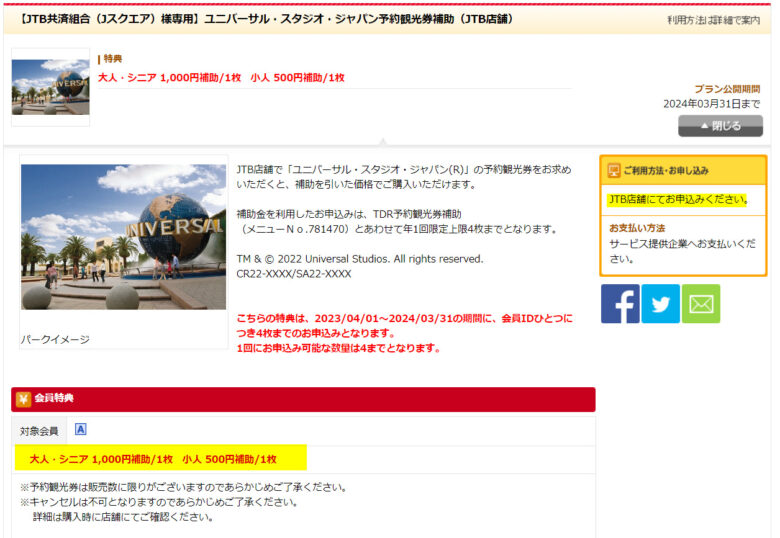The width and height of the screenshot is (780, 538).
Task: Open the small Universal globe thumbnail
Action: (x=50, y=87)
